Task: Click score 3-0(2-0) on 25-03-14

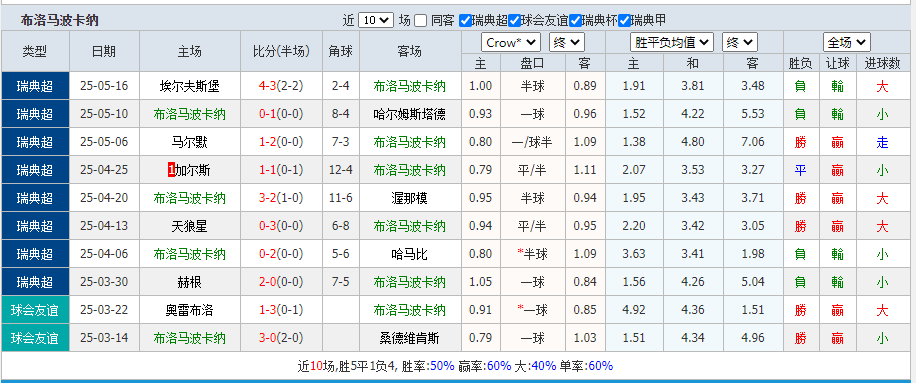Action: pyautogui.click(x=282, y=338)
